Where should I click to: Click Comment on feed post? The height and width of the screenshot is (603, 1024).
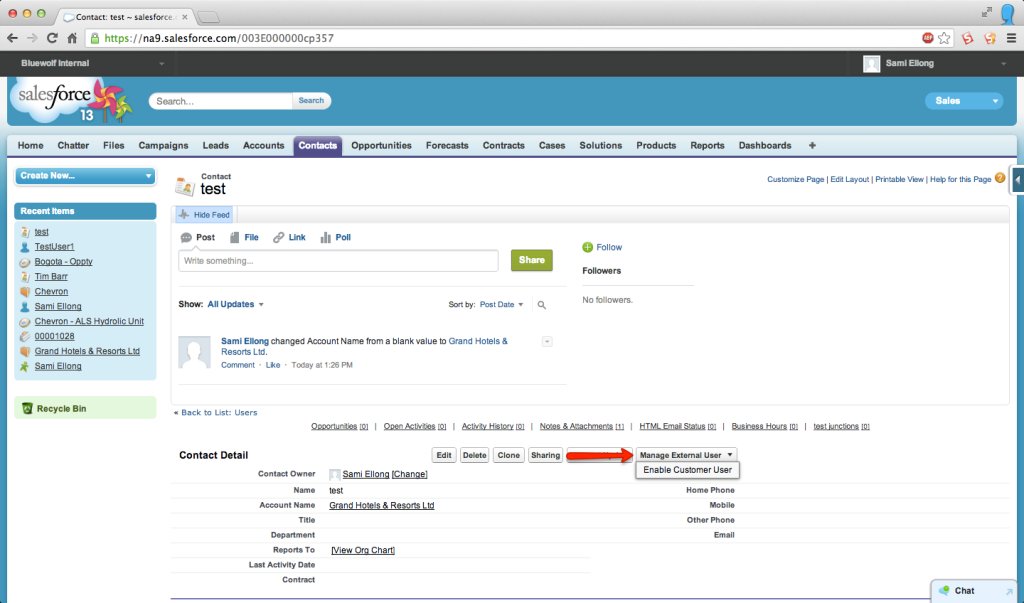point(238,365)
